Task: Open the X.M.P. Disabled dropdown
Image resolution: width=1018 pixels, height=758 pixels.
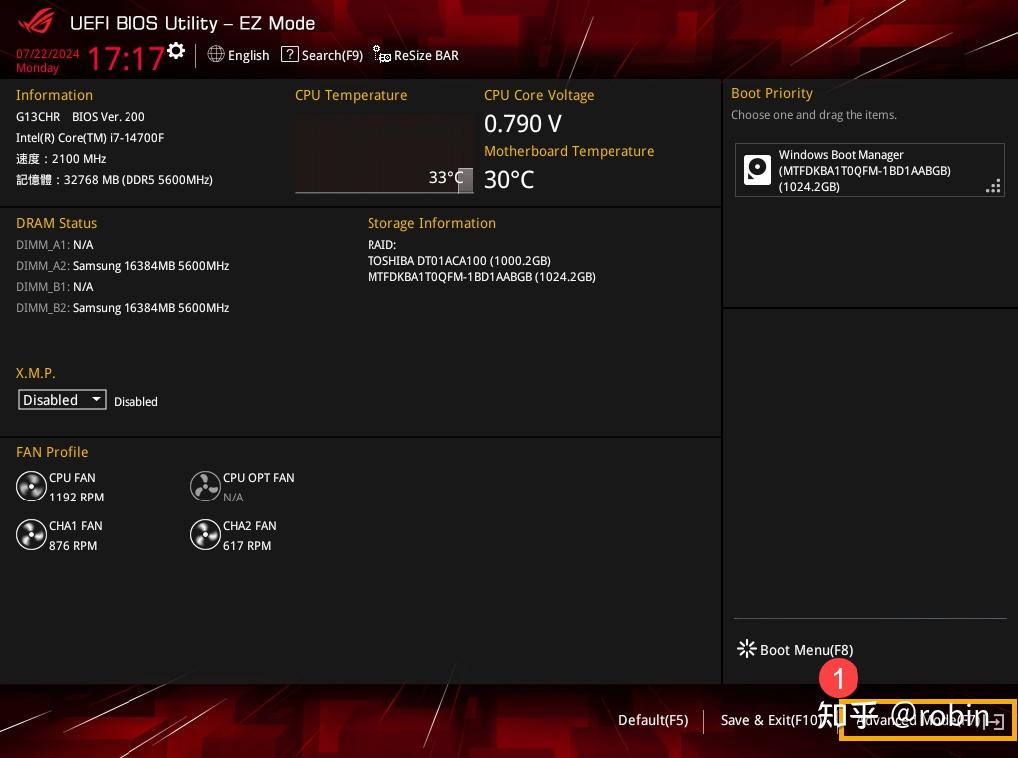Action: tap(61, 399)
